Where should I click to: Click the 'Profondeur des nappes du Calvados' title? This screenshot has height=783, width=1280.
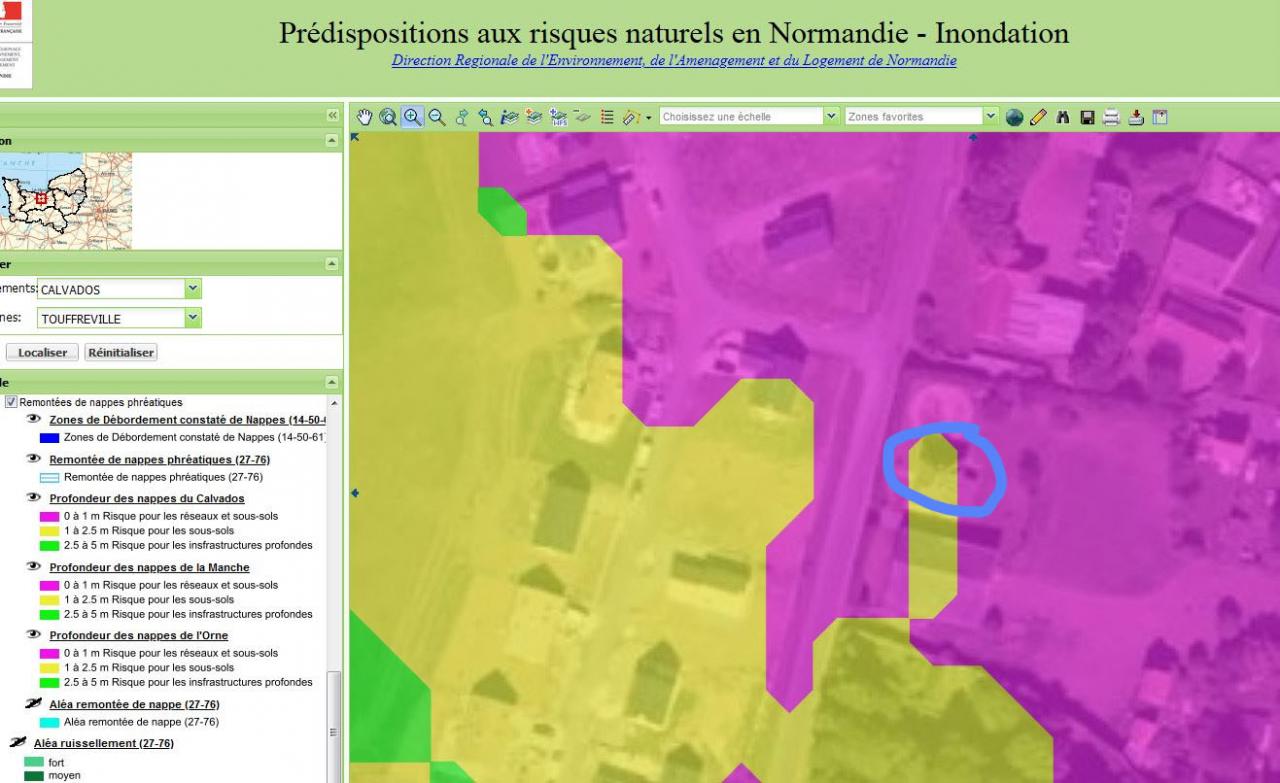147,498
